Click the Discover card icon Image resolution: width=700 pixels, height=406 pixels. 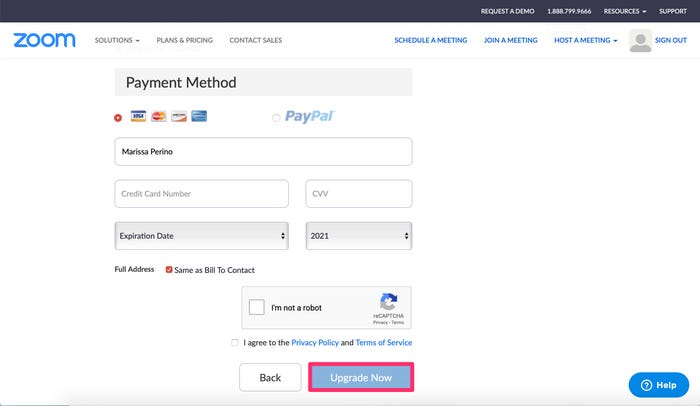tap(179, 117)
